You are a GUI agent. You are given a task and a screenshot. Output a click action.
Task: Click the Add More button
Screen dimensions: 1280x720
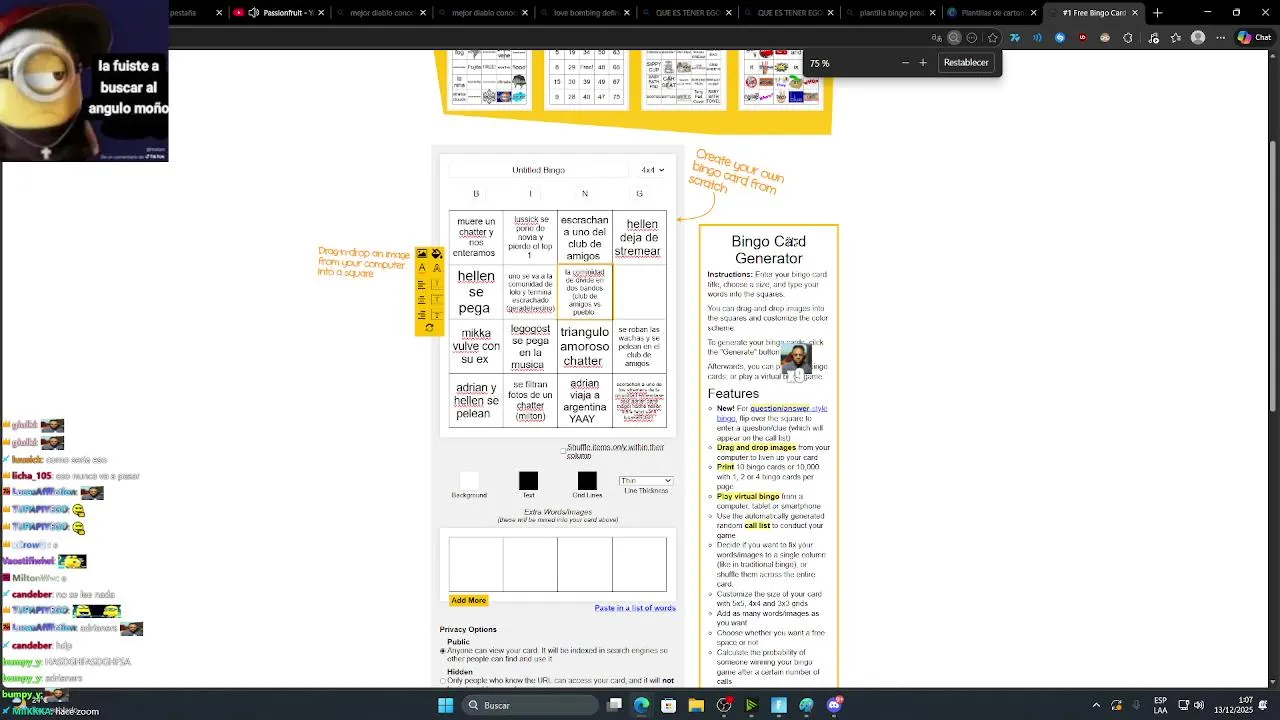coord(468,600)
